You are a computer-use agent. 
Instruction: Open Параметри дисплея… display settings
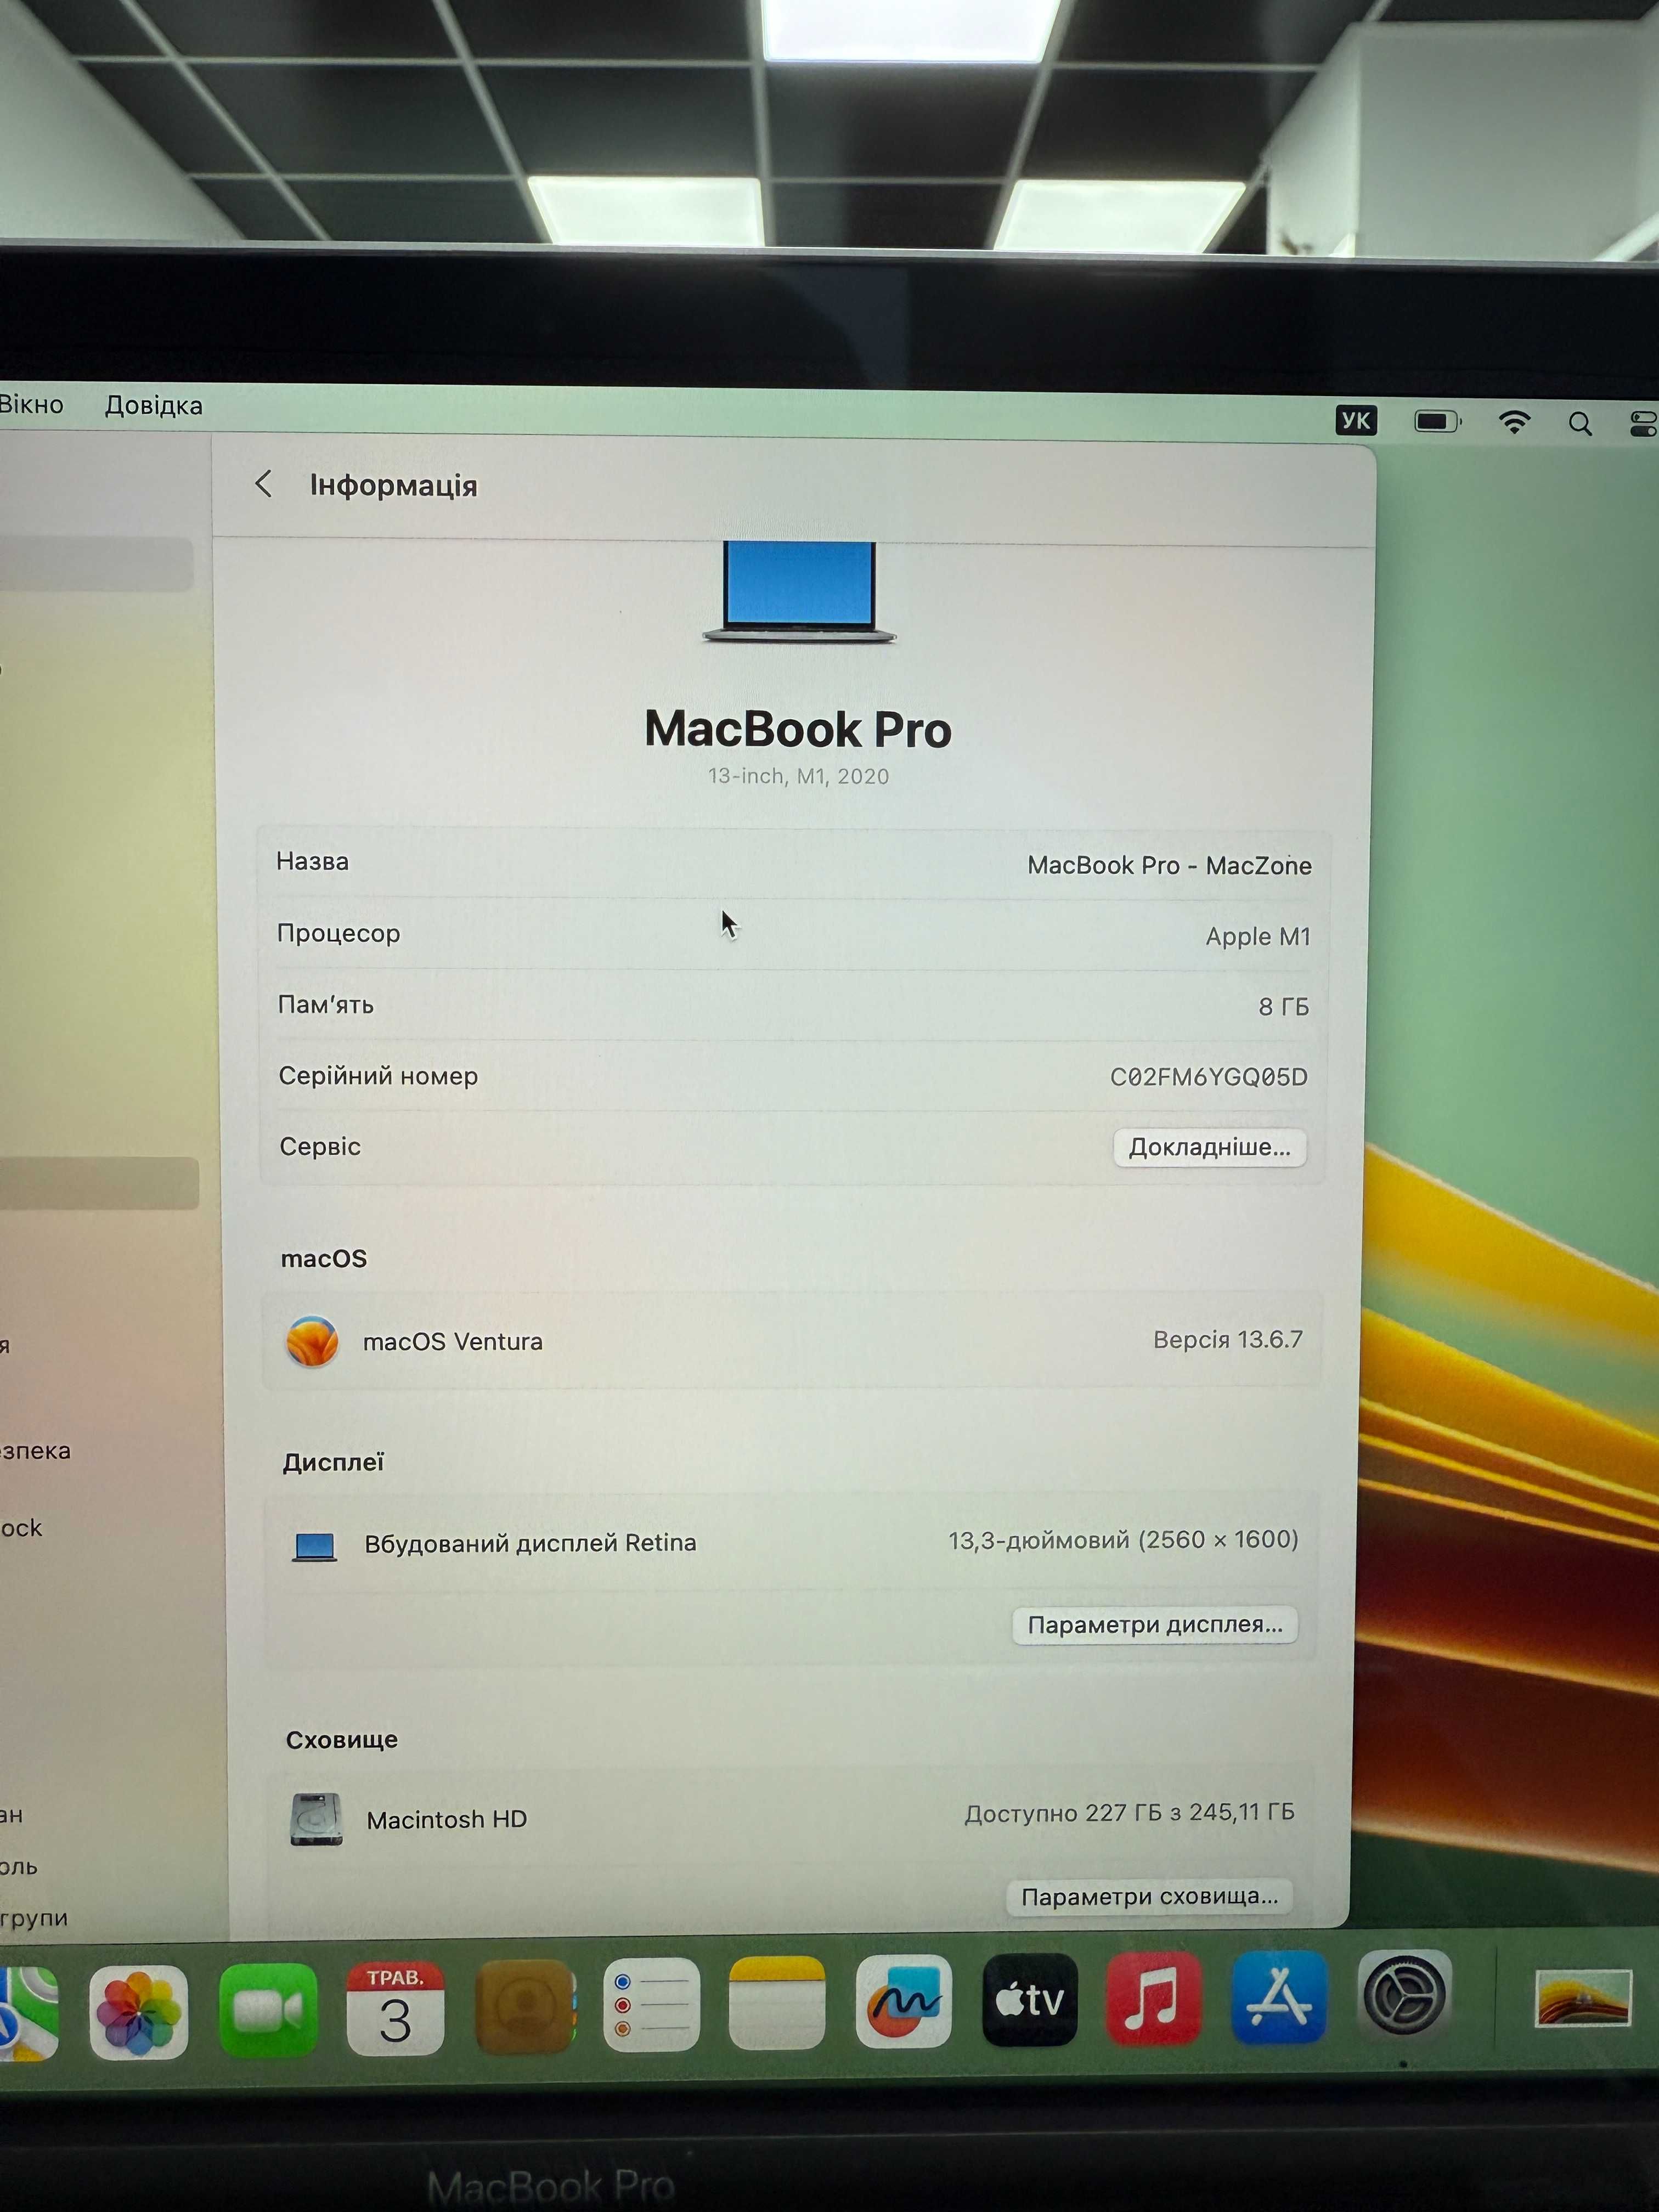point(1155,1625)
